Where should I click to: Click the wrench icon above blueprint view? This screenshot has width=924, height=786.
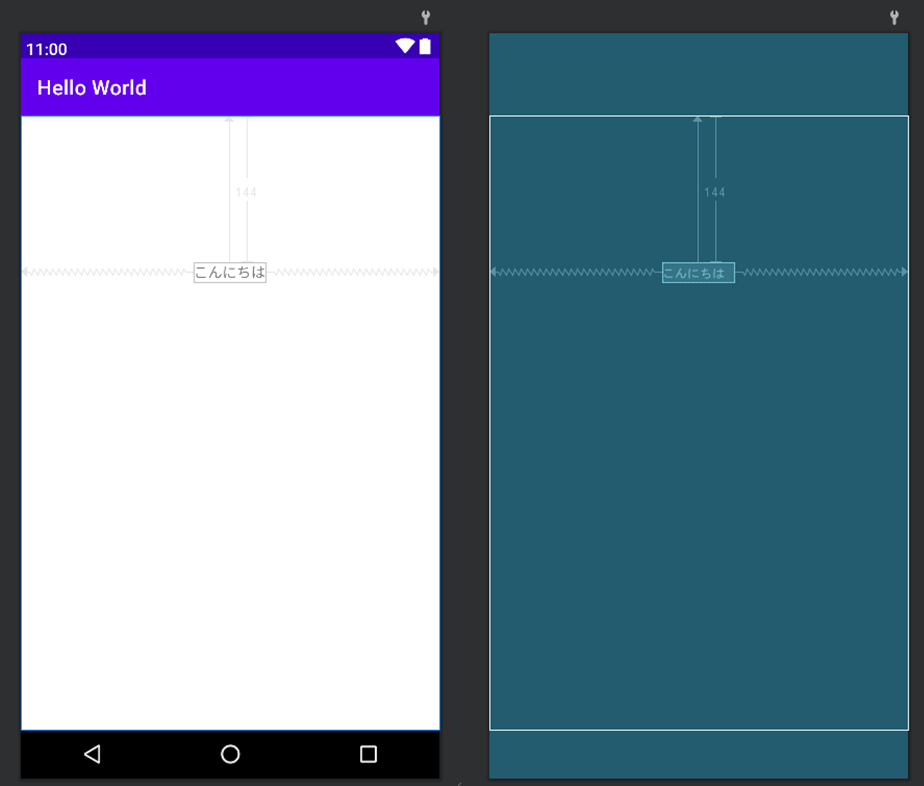tap(894, 17)
